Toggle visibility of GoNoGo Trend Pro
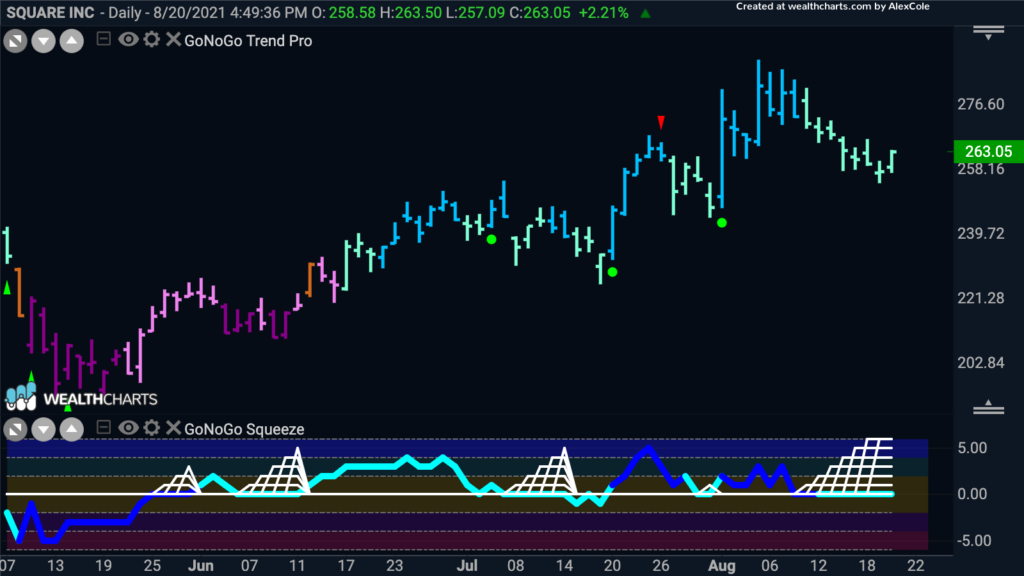The image size is (1024, 576). coord(128,39)
